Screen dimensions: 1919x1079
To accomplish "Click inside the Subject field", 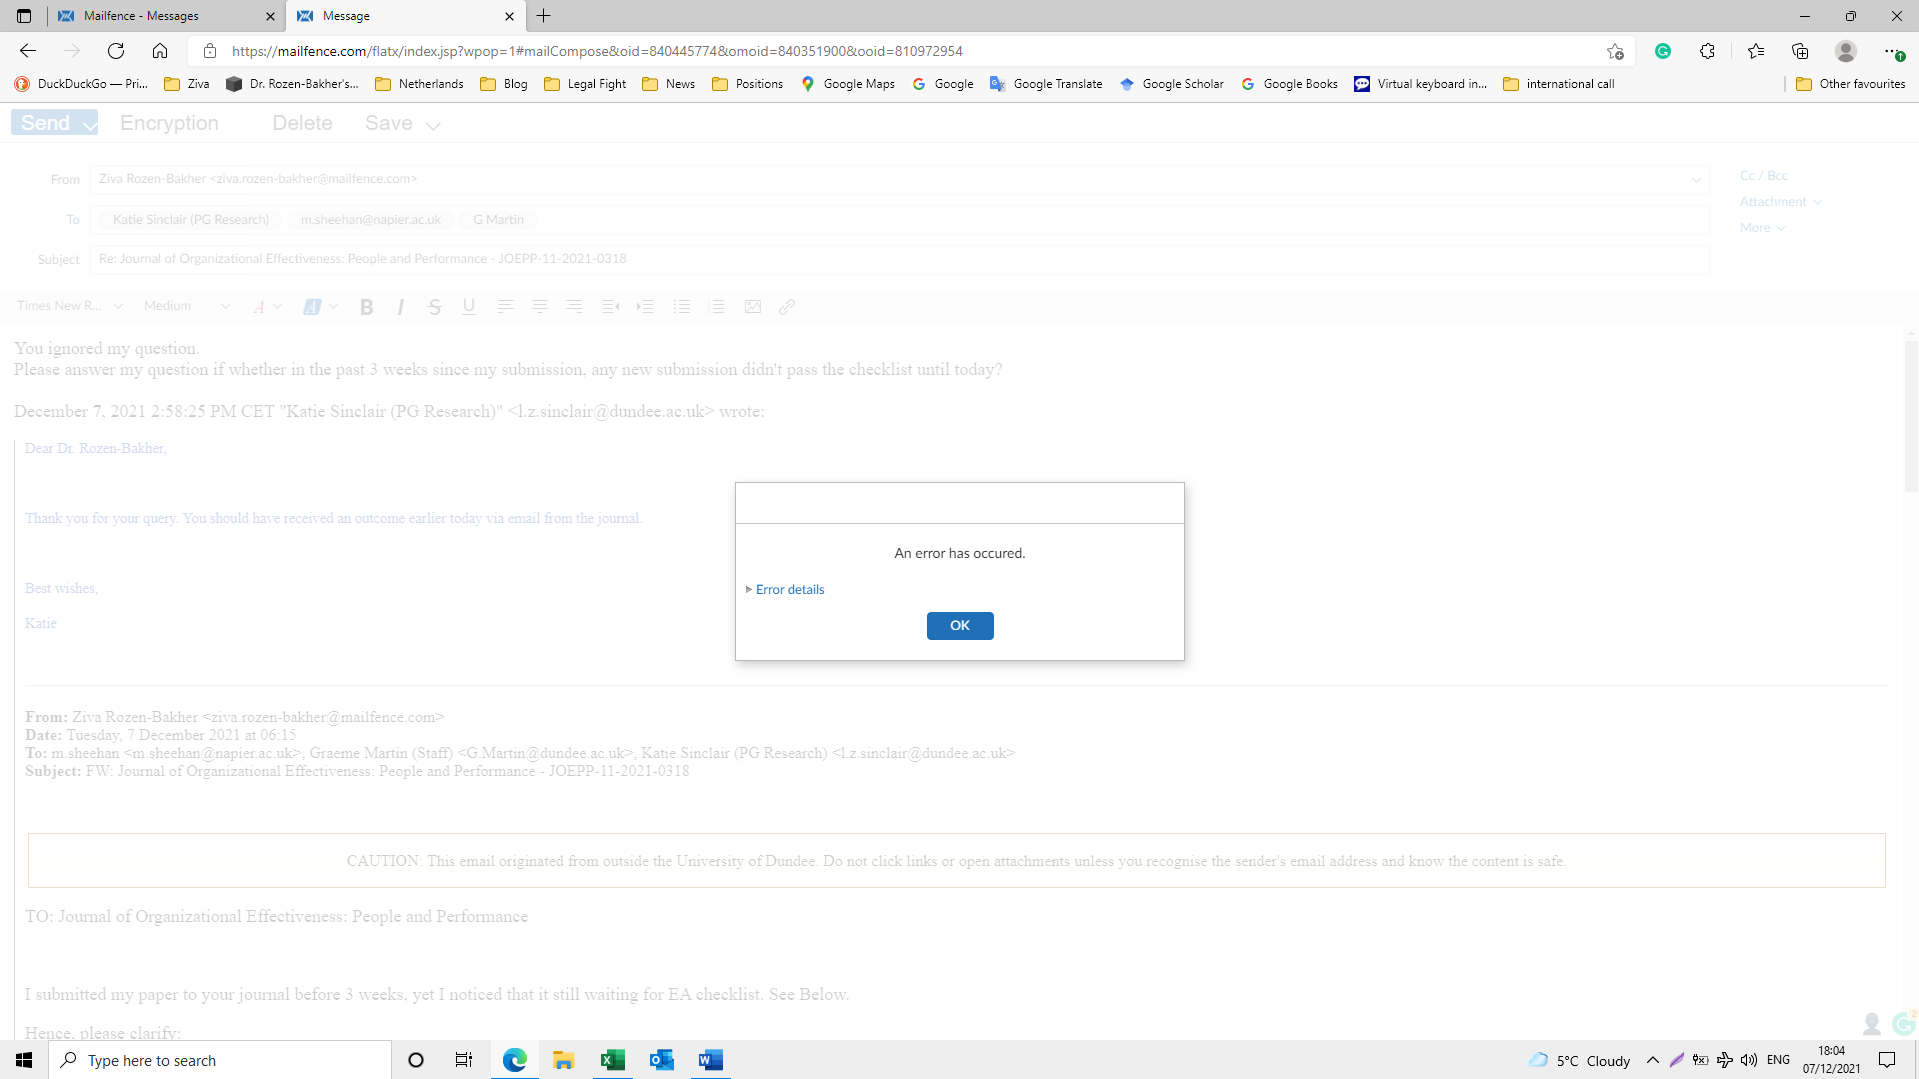I will [x=600, y=258].
